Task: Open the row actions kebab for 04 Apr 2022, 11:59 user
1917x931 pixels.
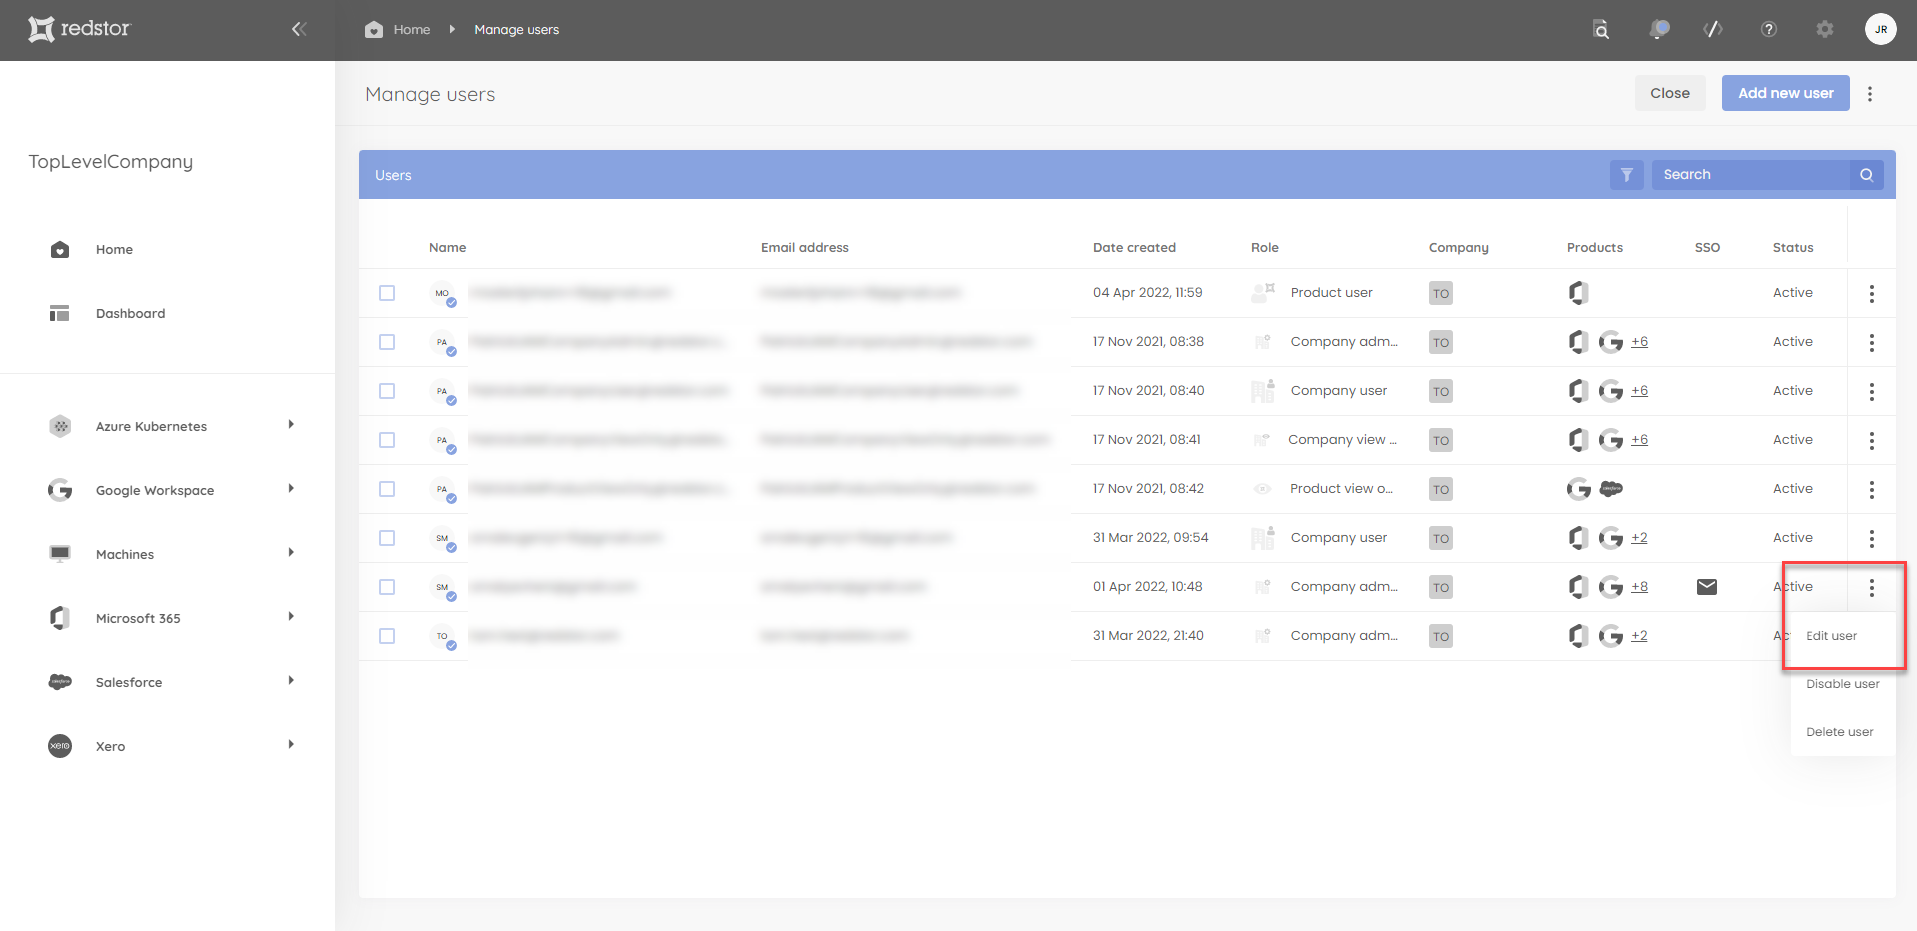Action: click(1872, 294)
